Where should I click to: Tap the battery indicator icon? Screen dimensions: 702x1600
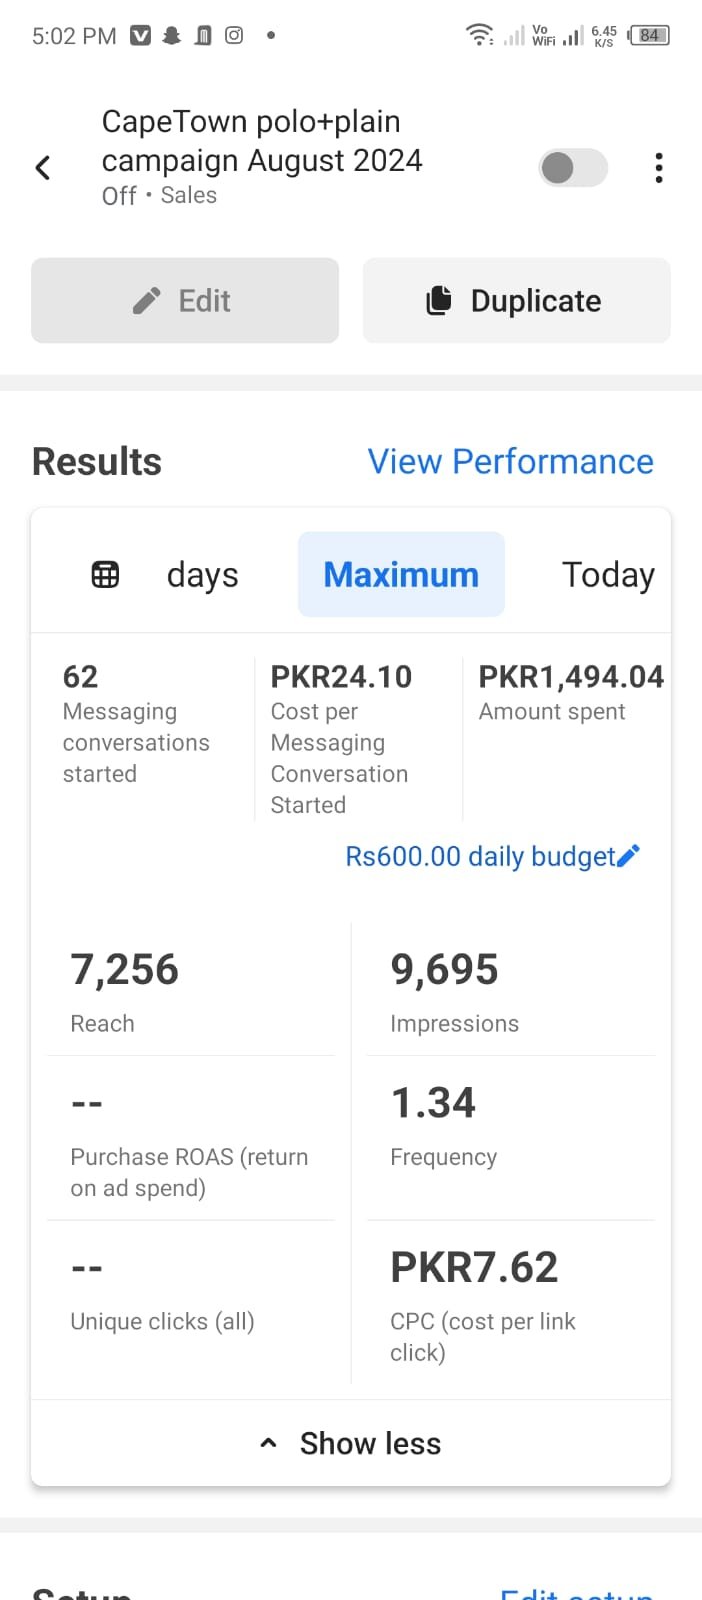(x=649, y=36)
